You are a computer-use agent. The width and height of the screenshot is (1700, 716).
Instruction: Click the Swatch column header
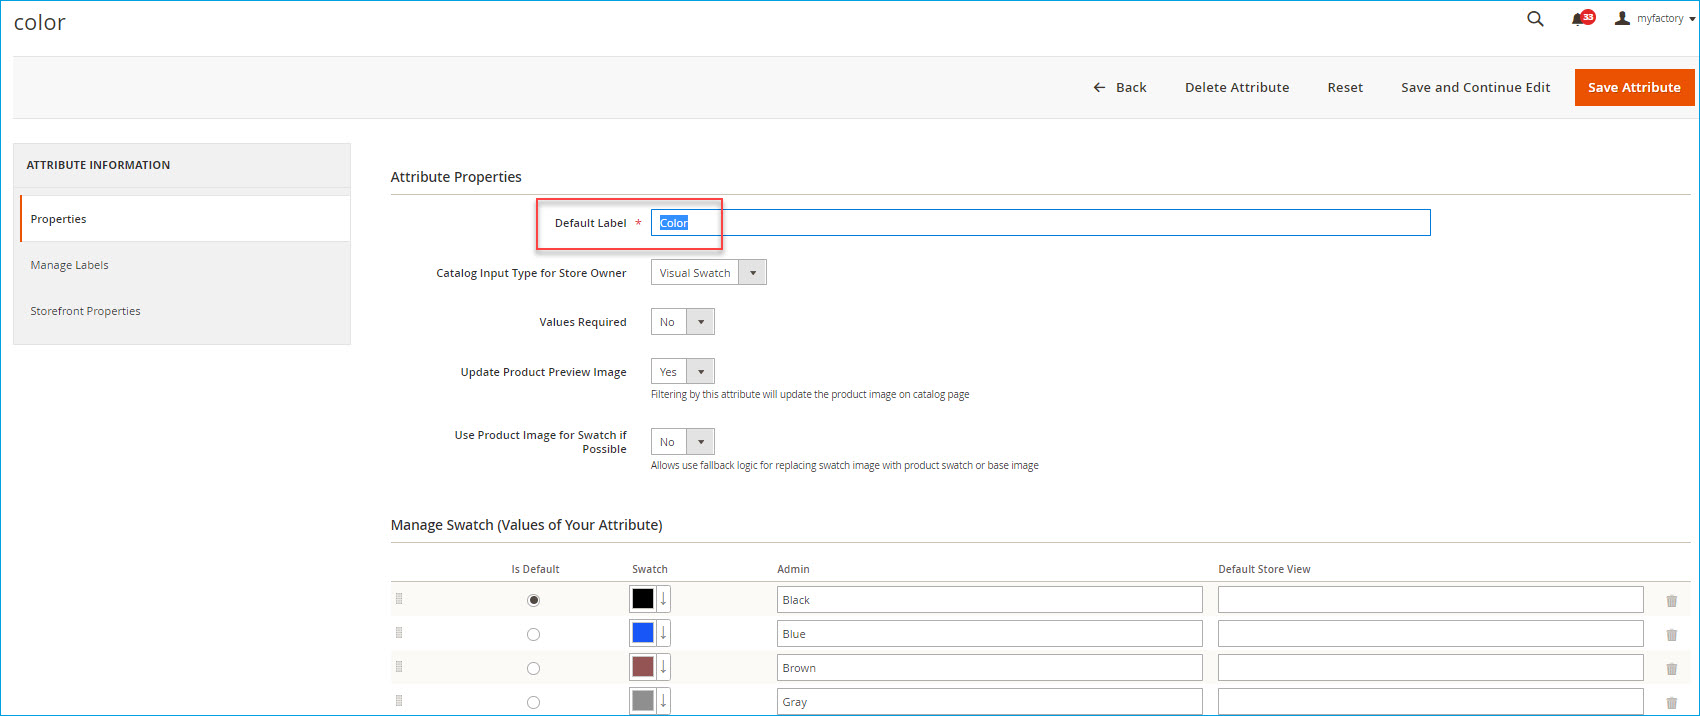click(x=650, y=569)
